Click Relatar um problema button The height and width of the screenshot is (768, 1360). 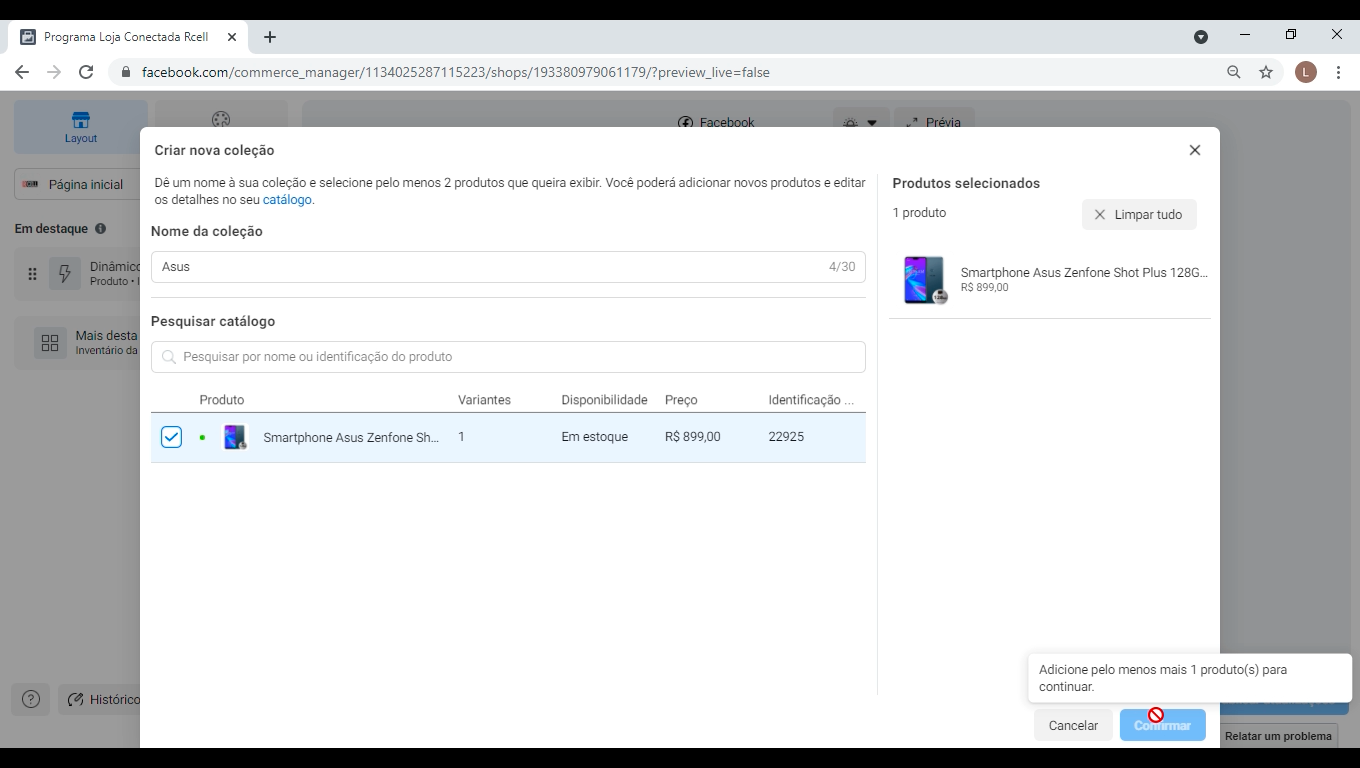(x=1278, y=736)
